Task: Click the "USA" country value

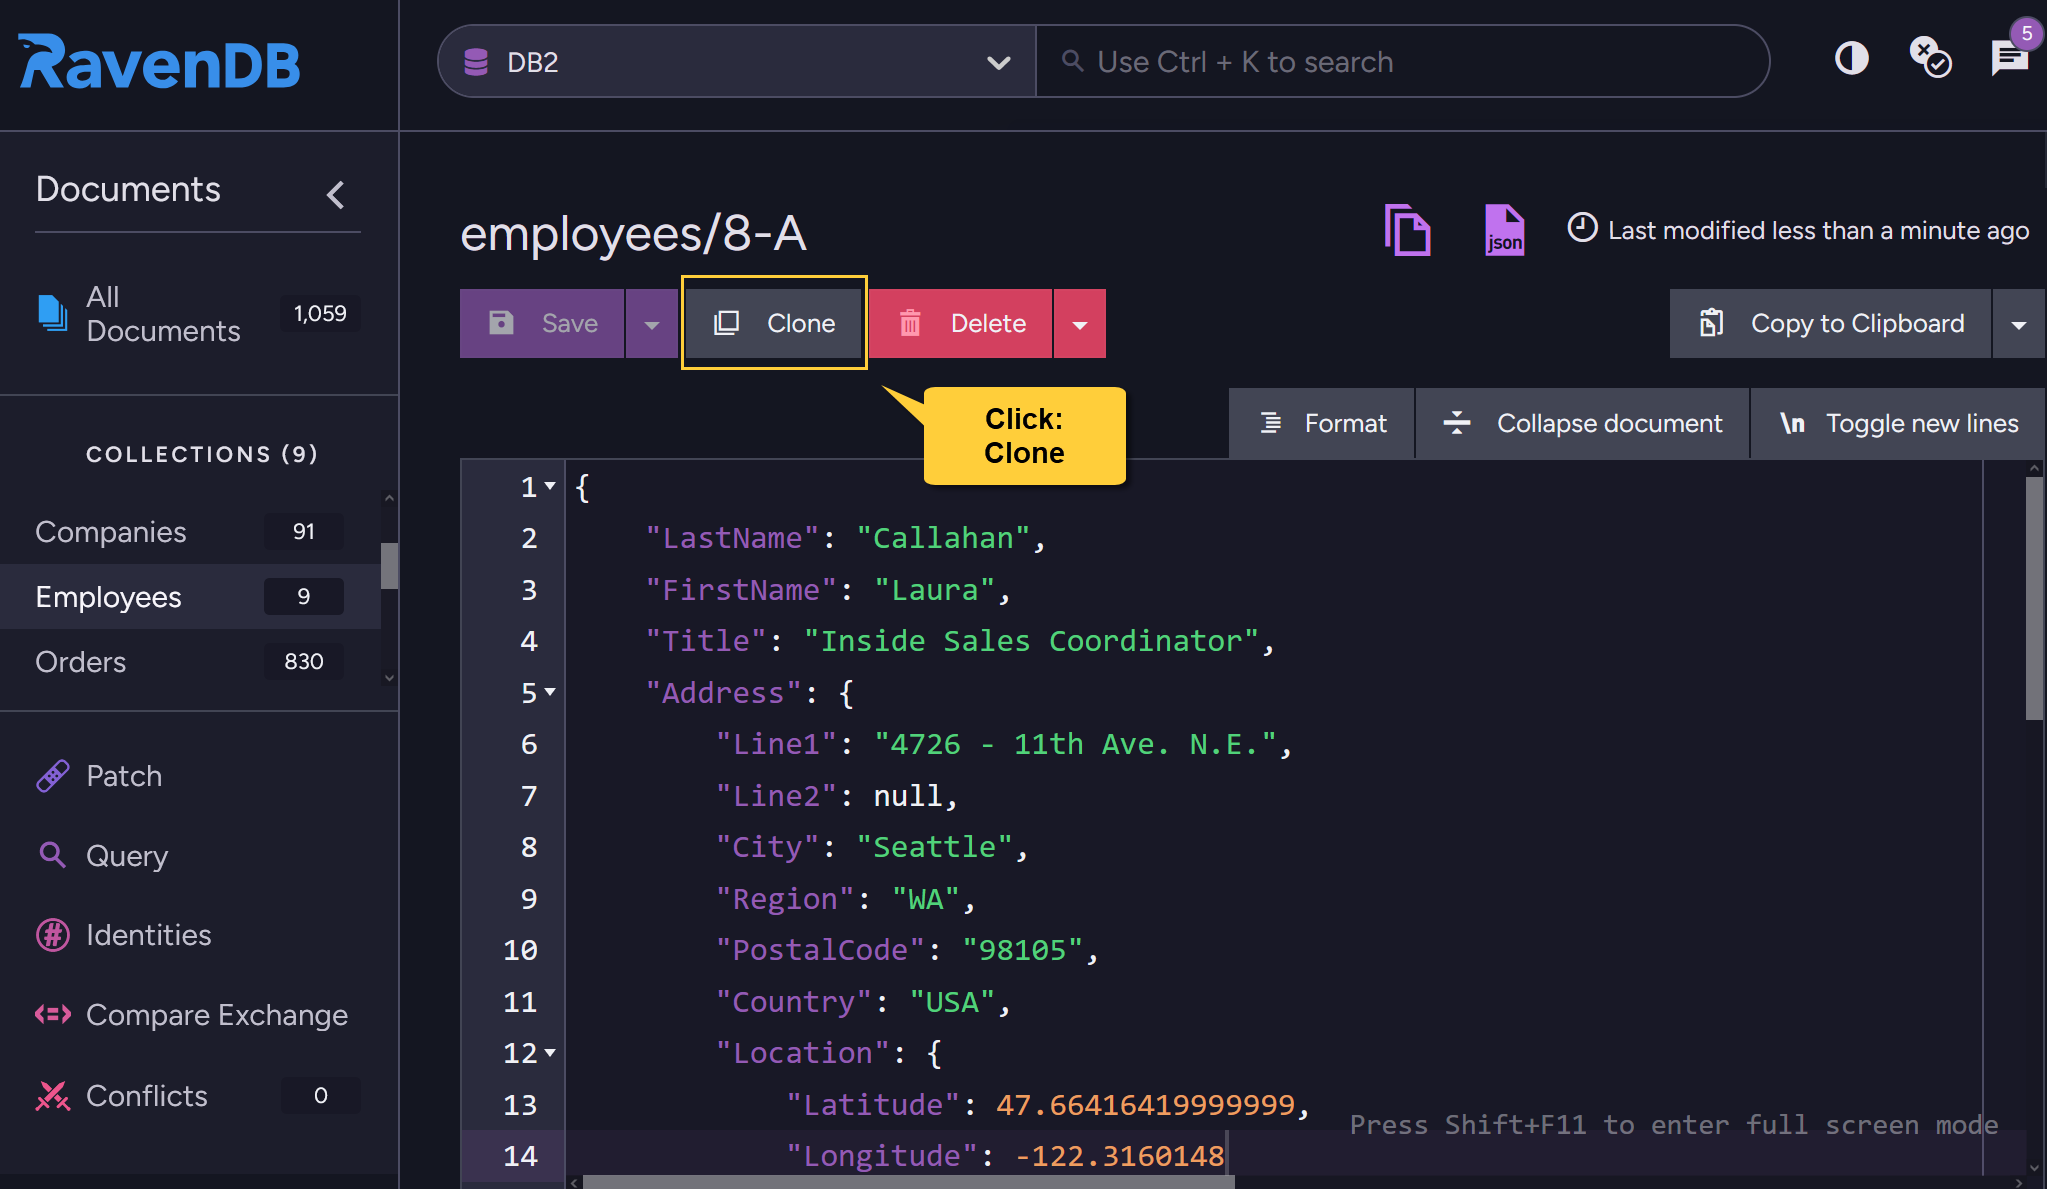Action: coord(952,1002)
